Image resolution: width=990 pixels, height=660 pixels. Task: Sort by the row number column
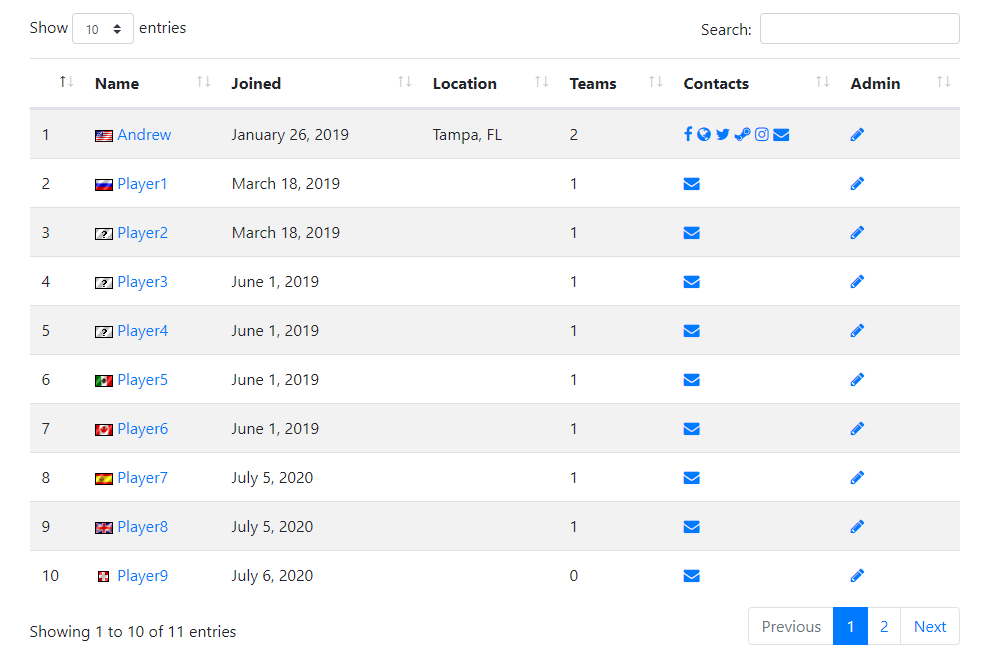pos(59,83)
